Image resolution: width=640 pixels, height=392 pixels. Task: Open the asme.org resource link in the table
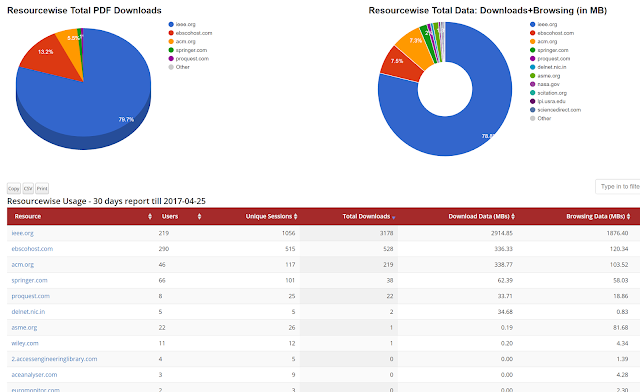(x=24, y=327)
